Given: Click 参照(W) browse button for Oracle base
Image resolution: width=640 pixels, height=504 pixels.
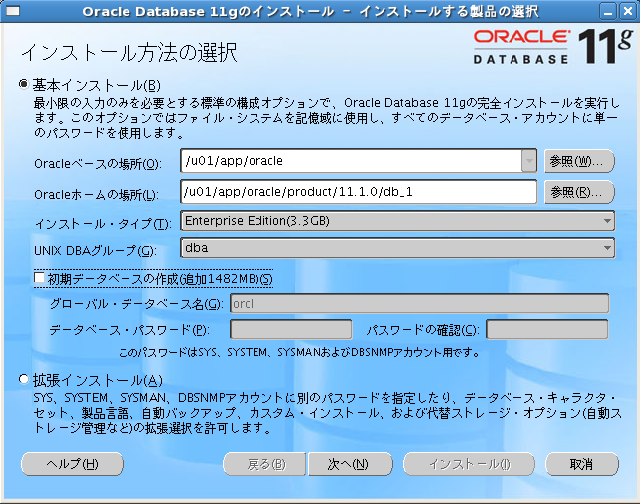Looking at the screenshot, I should click(x=579, y=161).
